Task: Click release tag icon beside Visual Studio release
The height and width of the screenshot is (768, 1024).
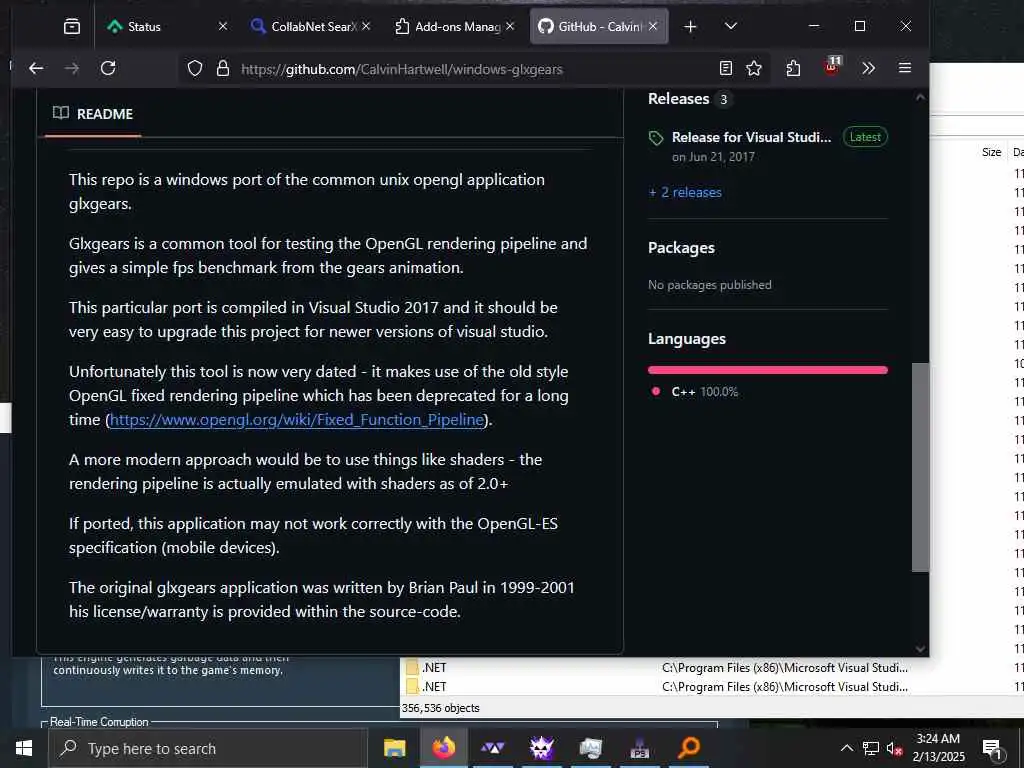Action: coord(656,138)
